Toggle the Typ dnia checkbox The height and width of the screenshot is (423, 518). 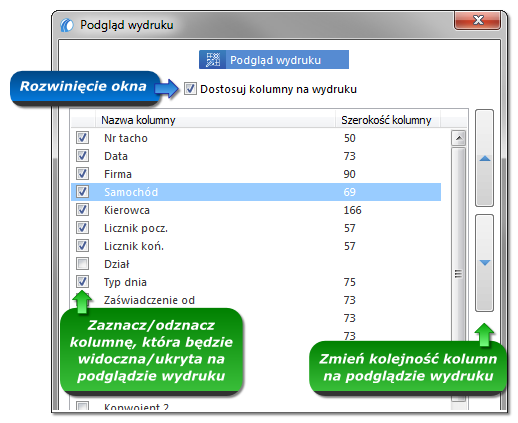pos(82,281)
